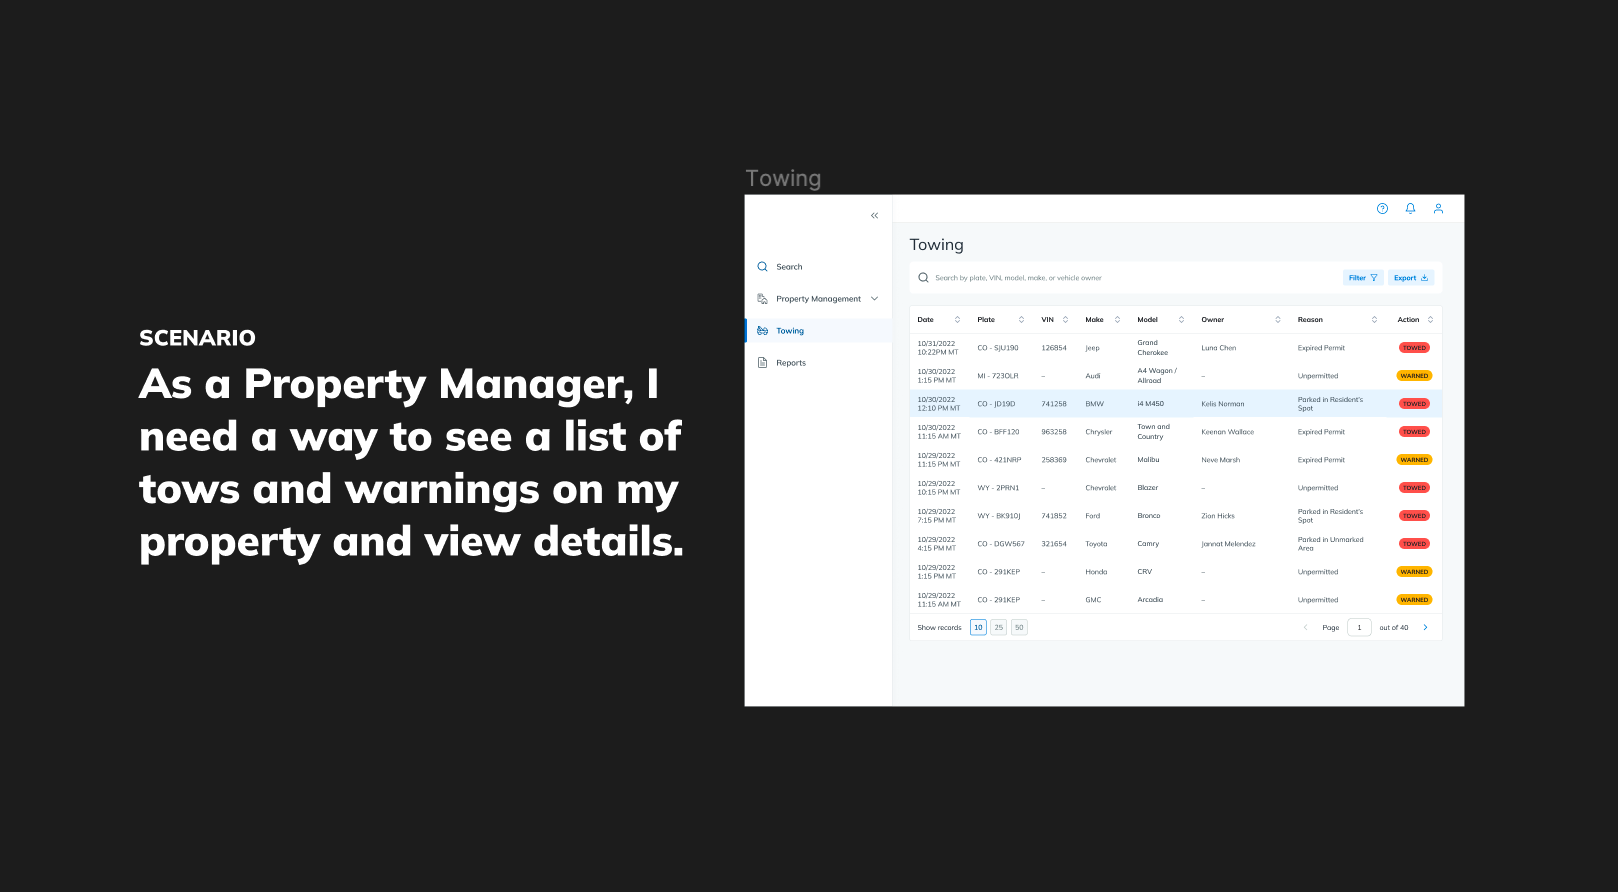
Task: Select owner Zion Hicks
Action: pyautogui.click(x=1218, y=516)
